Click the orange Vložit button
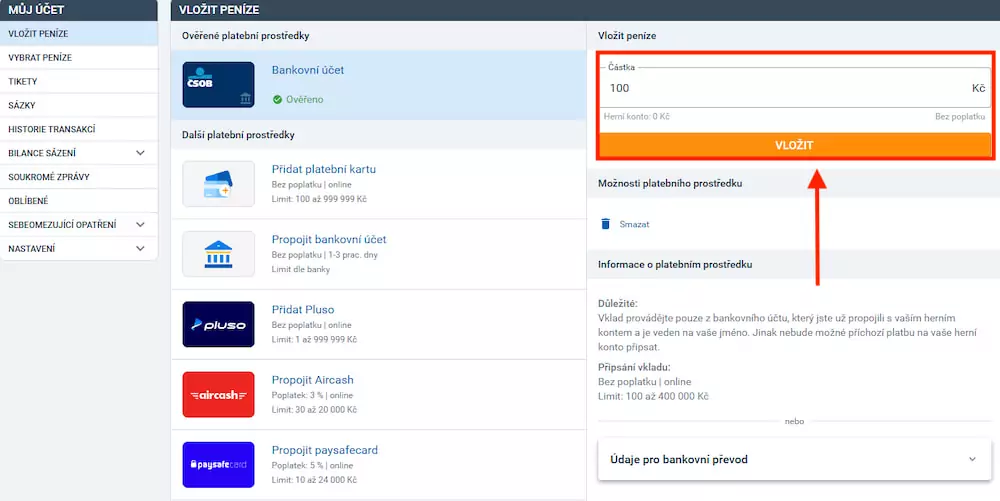This screenshot has height=501, width=1000. [x=795, y=145]
